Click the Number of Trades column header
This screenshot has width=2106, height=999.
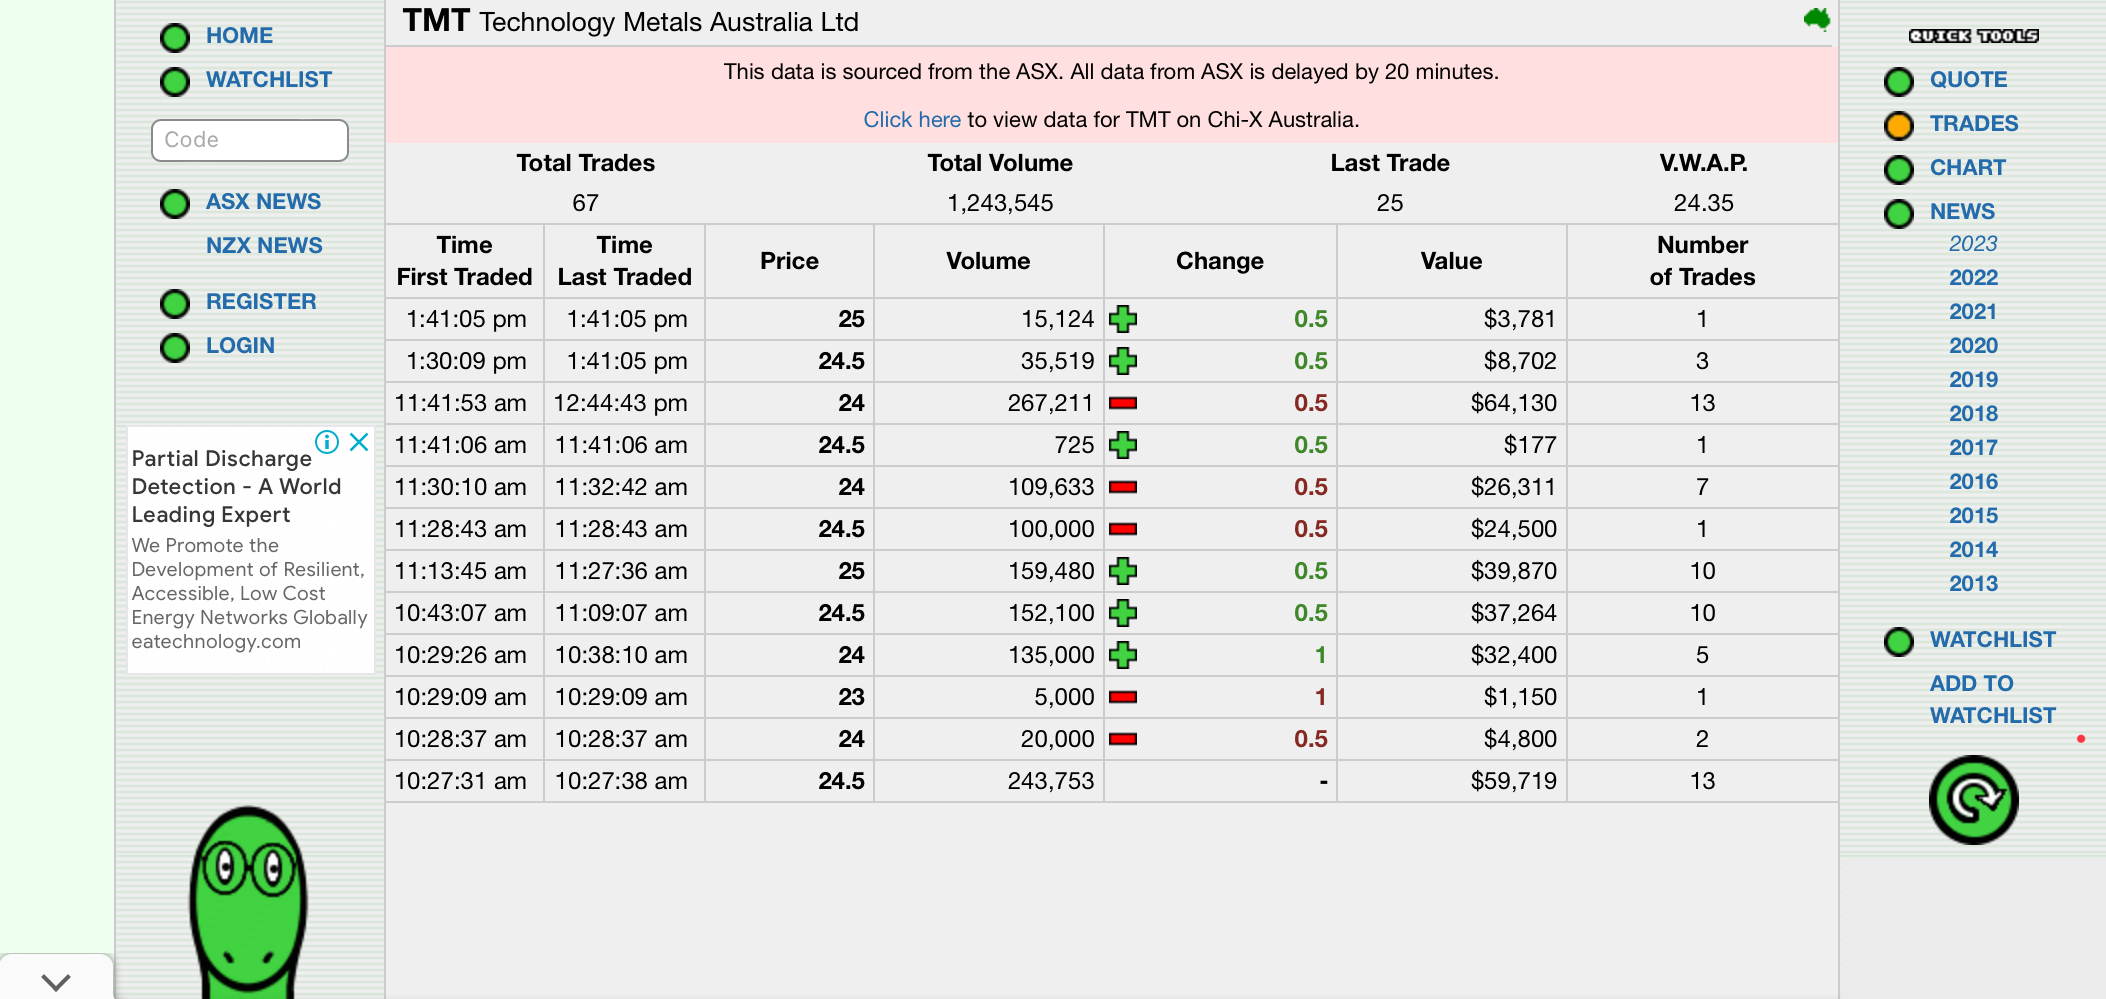[x=1702, y=261]
